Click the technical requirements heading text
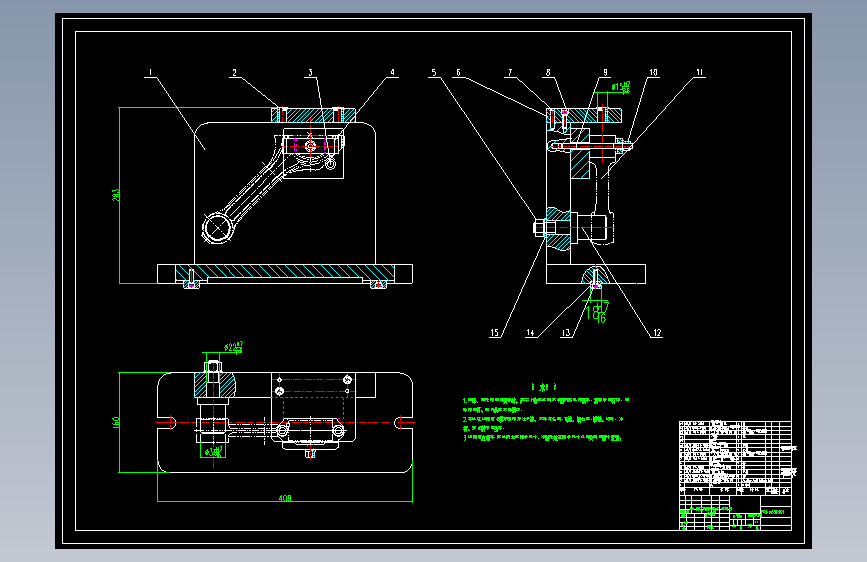The width and height of the screenshot is (867, 562). 544,387
